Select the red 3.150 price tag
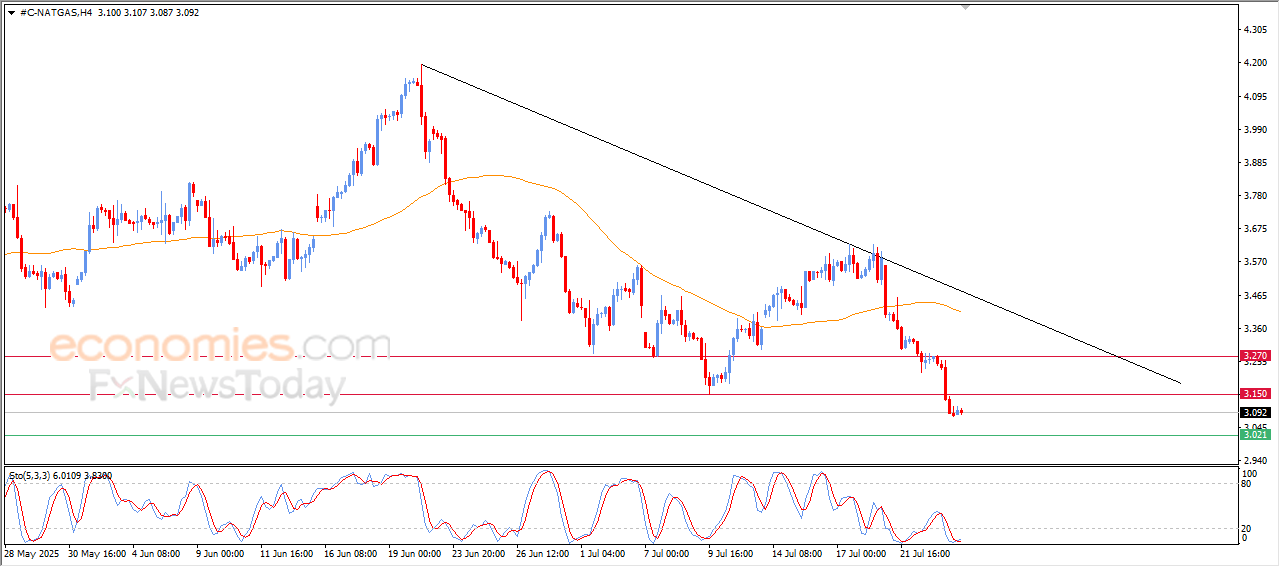 point(1255,394)
